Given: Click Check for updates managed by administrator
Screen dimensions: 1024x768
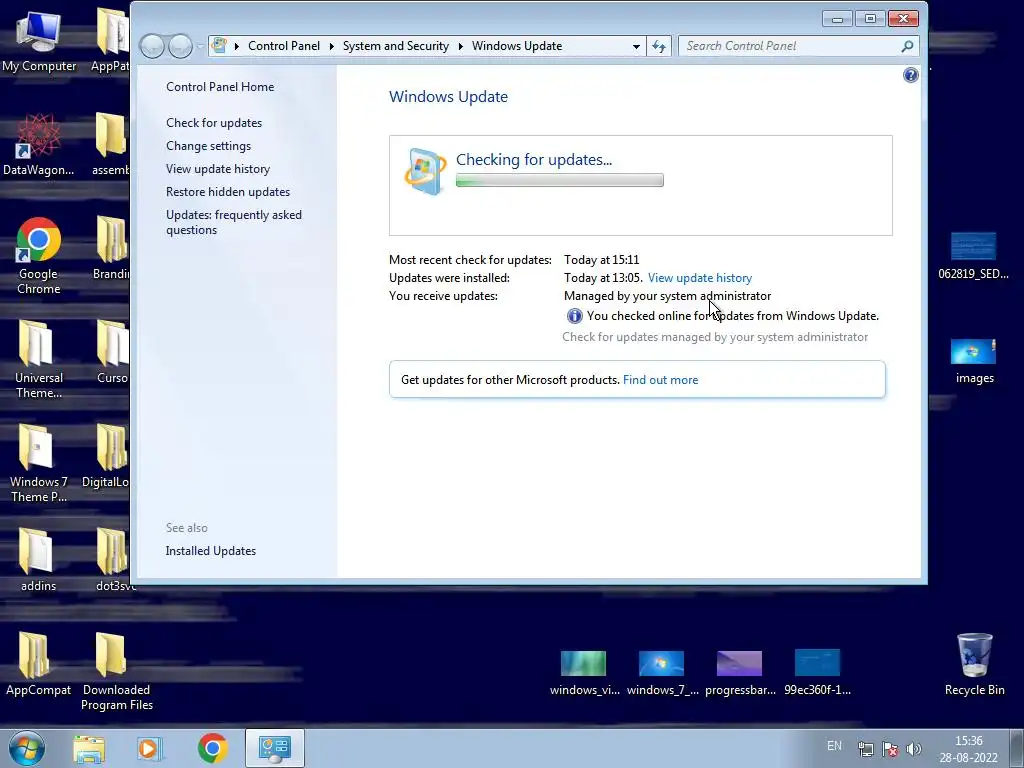Looking at the screenshot, I should pyautogui.click(x=714, y=337).
